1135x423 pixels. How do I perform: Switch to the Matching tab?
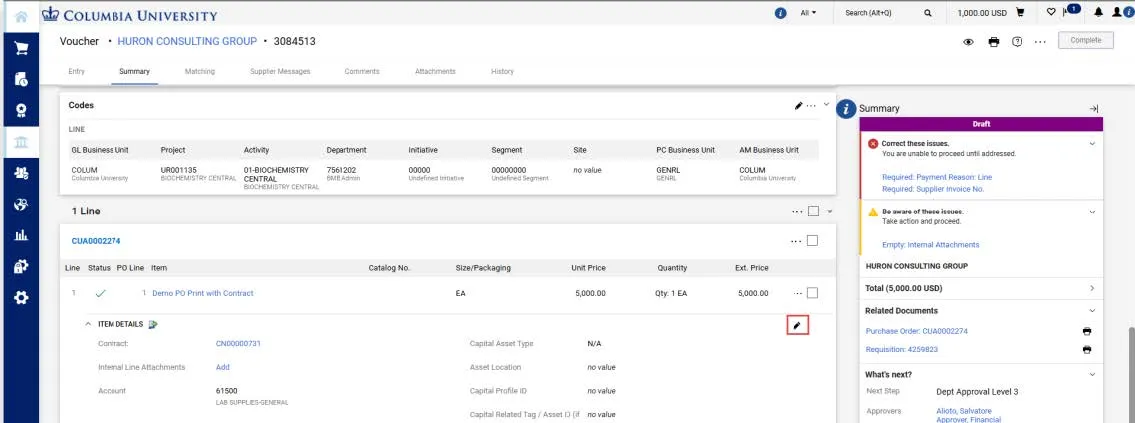coord(200,72)
